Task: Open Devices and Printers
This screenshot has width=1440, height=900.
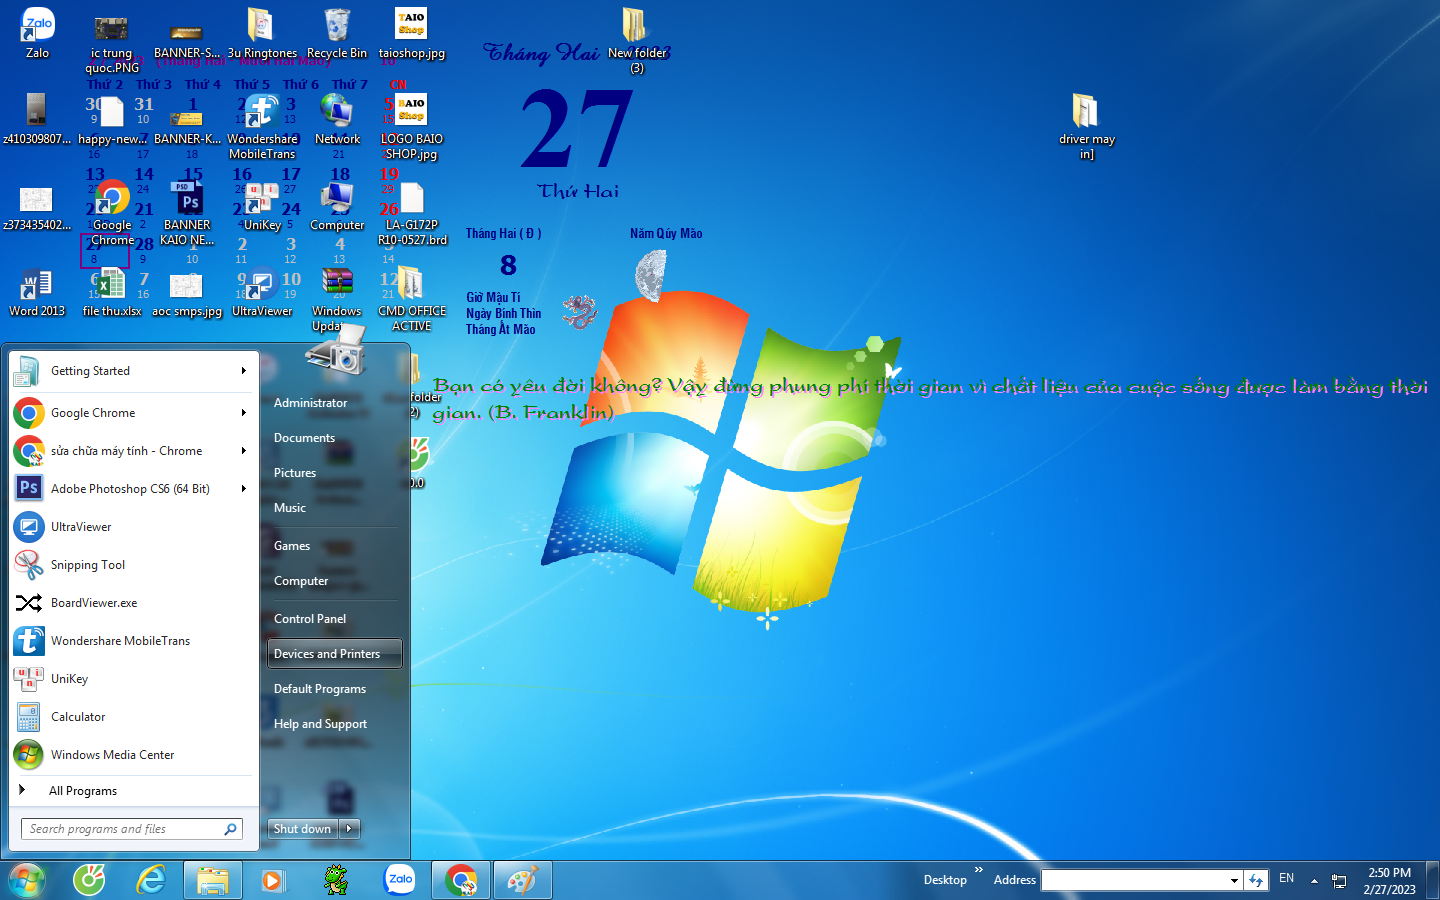Action: 334,654
